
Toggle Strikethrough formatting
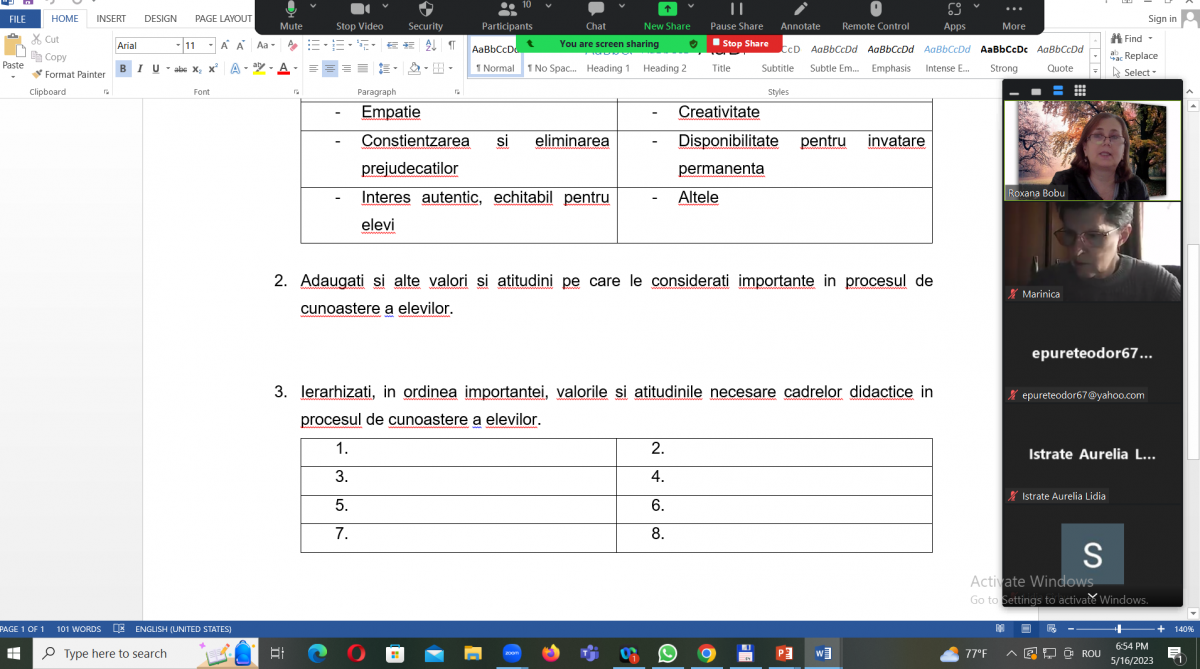pyautogui.click(x=181, y=69)
